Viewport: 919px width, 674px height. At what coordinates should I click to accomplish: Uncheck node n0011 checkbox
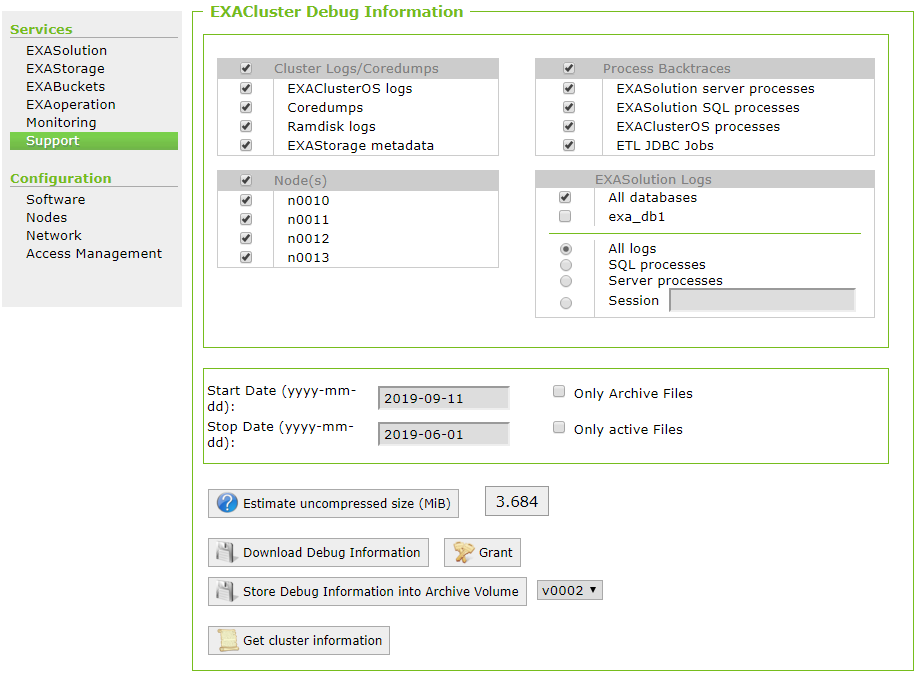246,219
